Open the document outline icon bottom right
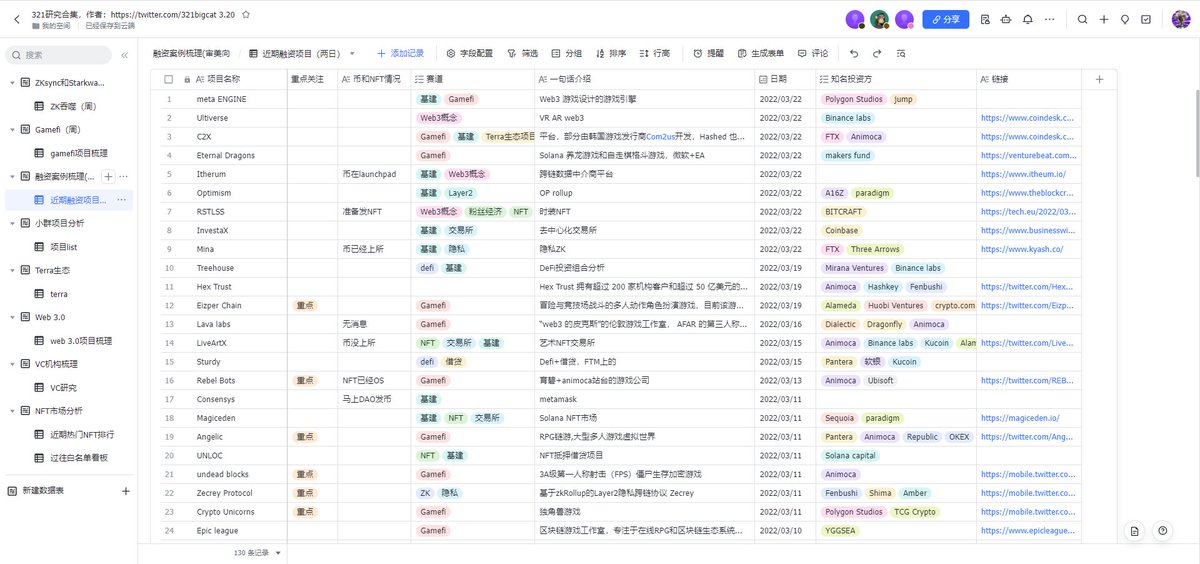This screenshot has height=564, width=1200. [1133, 532]
